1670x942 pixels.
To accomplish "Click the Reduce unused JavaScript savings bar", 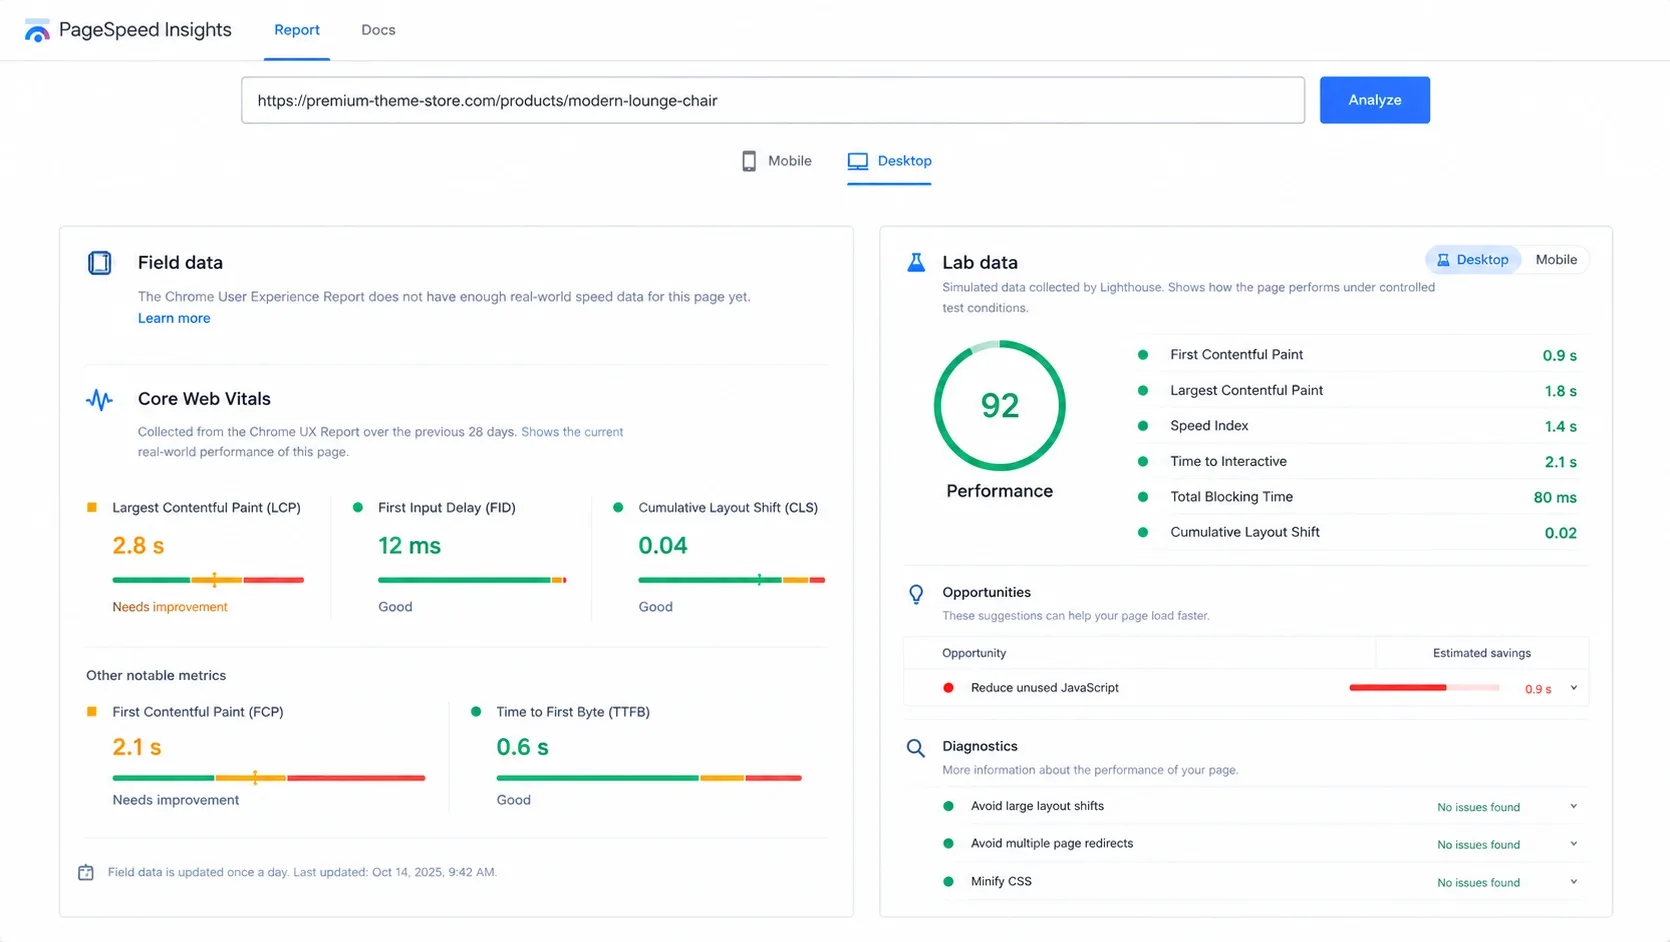I will click(1424, 688).
